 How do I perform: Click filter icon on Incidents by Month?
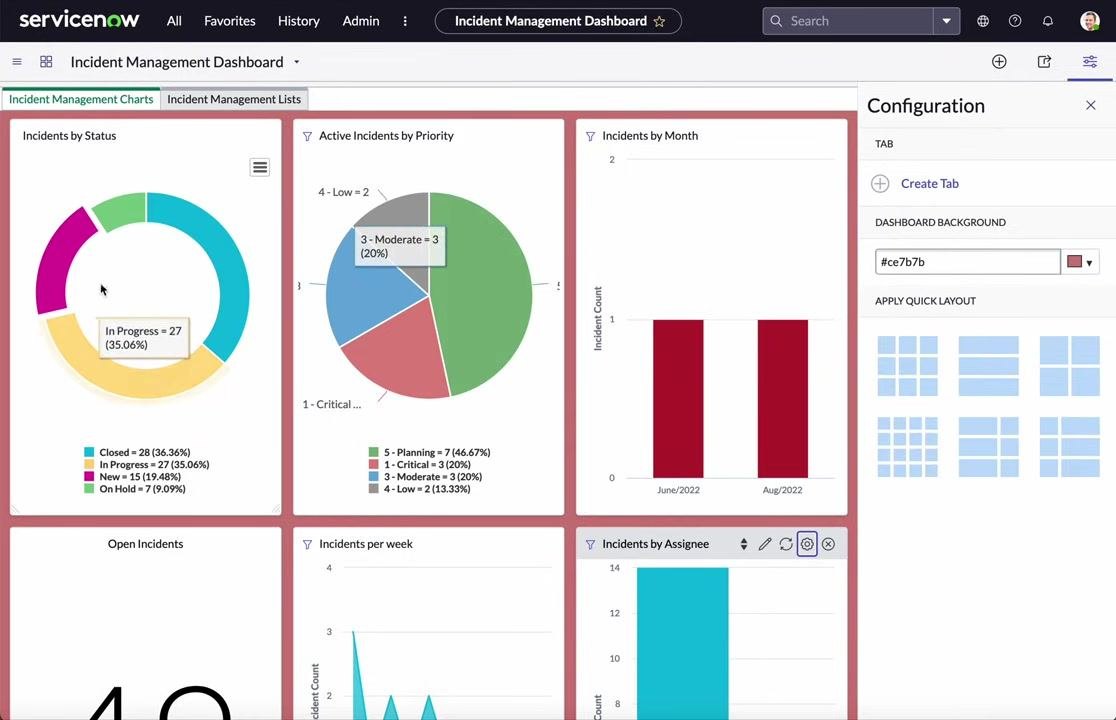pyautogui.click(x=591, y=136)
